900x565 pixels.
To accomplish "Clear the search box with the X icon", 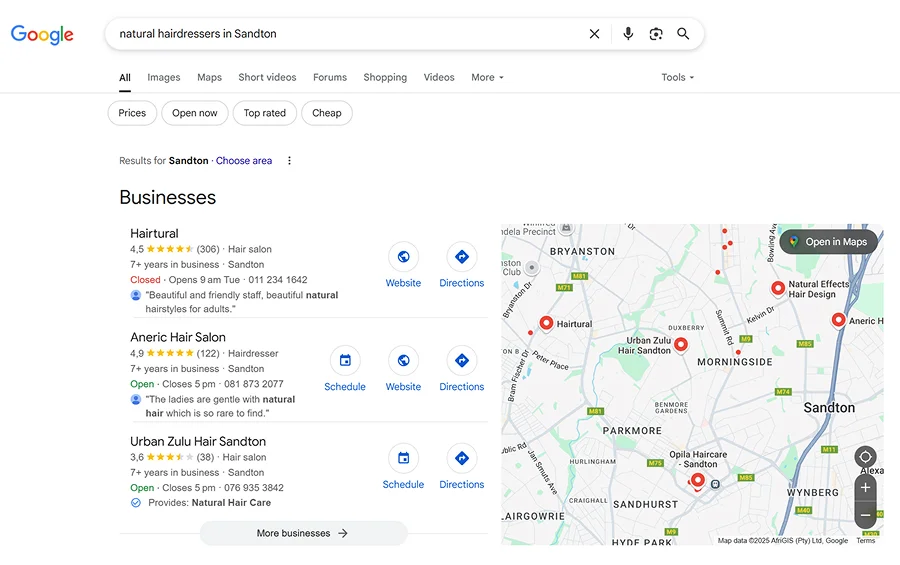I will click(594, 34).
